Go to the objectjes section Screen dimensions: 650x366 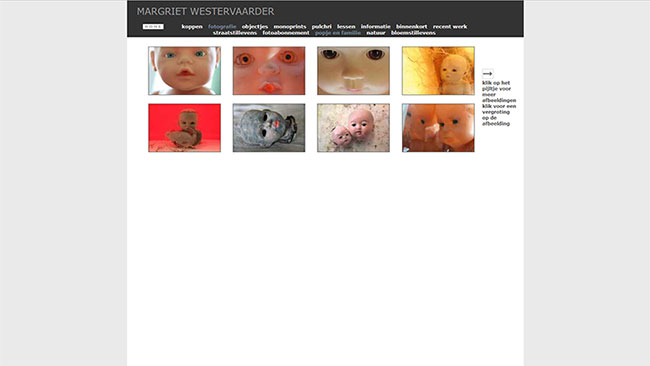point(255,27)
